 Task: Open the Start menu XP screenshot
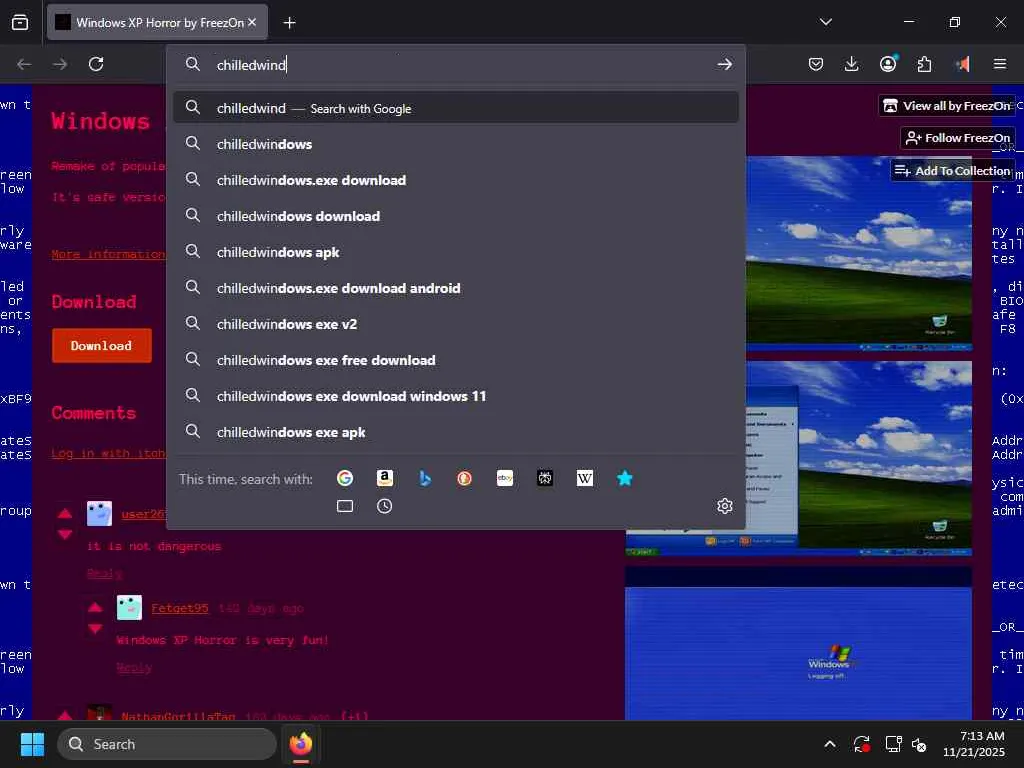point(799,458)
